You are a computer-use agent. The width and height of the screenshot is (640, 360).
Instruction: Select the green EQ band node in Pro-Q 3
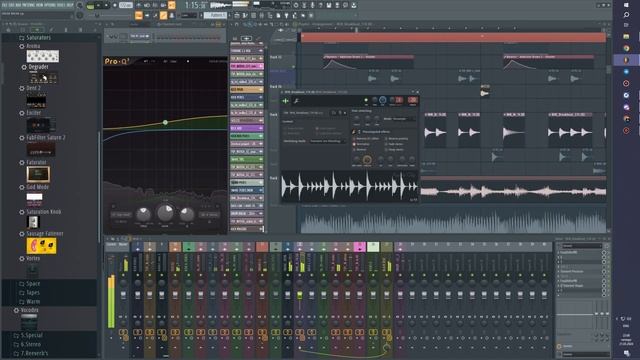165,122
